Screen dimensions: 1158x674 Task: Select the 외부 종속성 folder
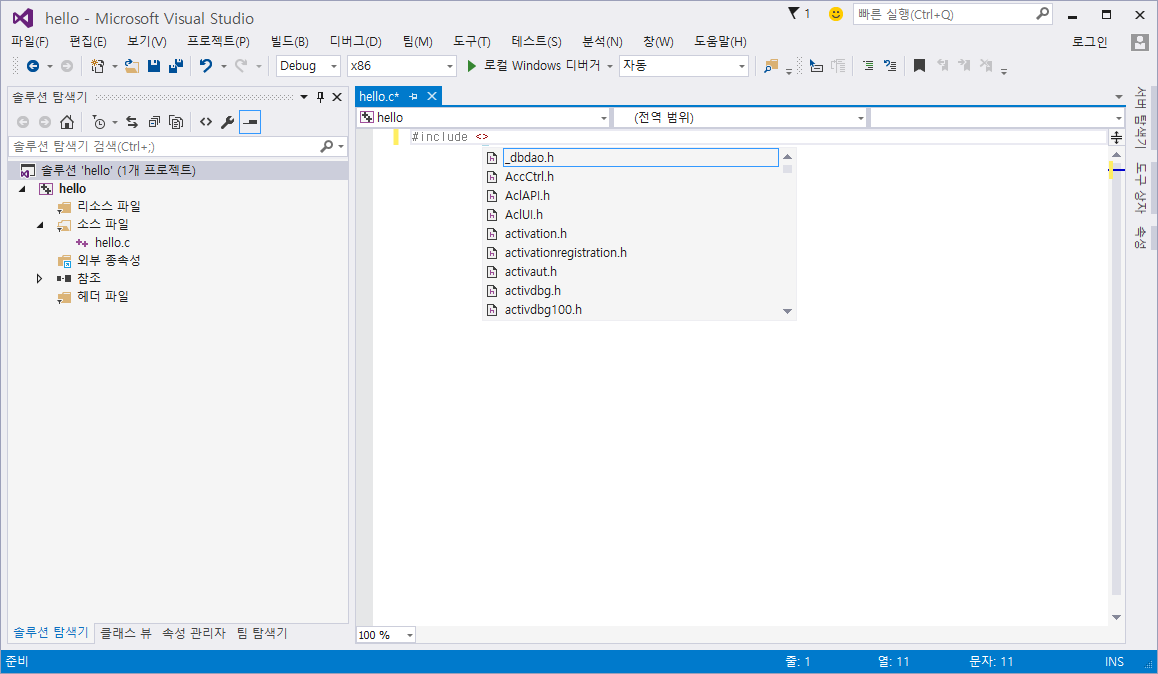[109, 261]
